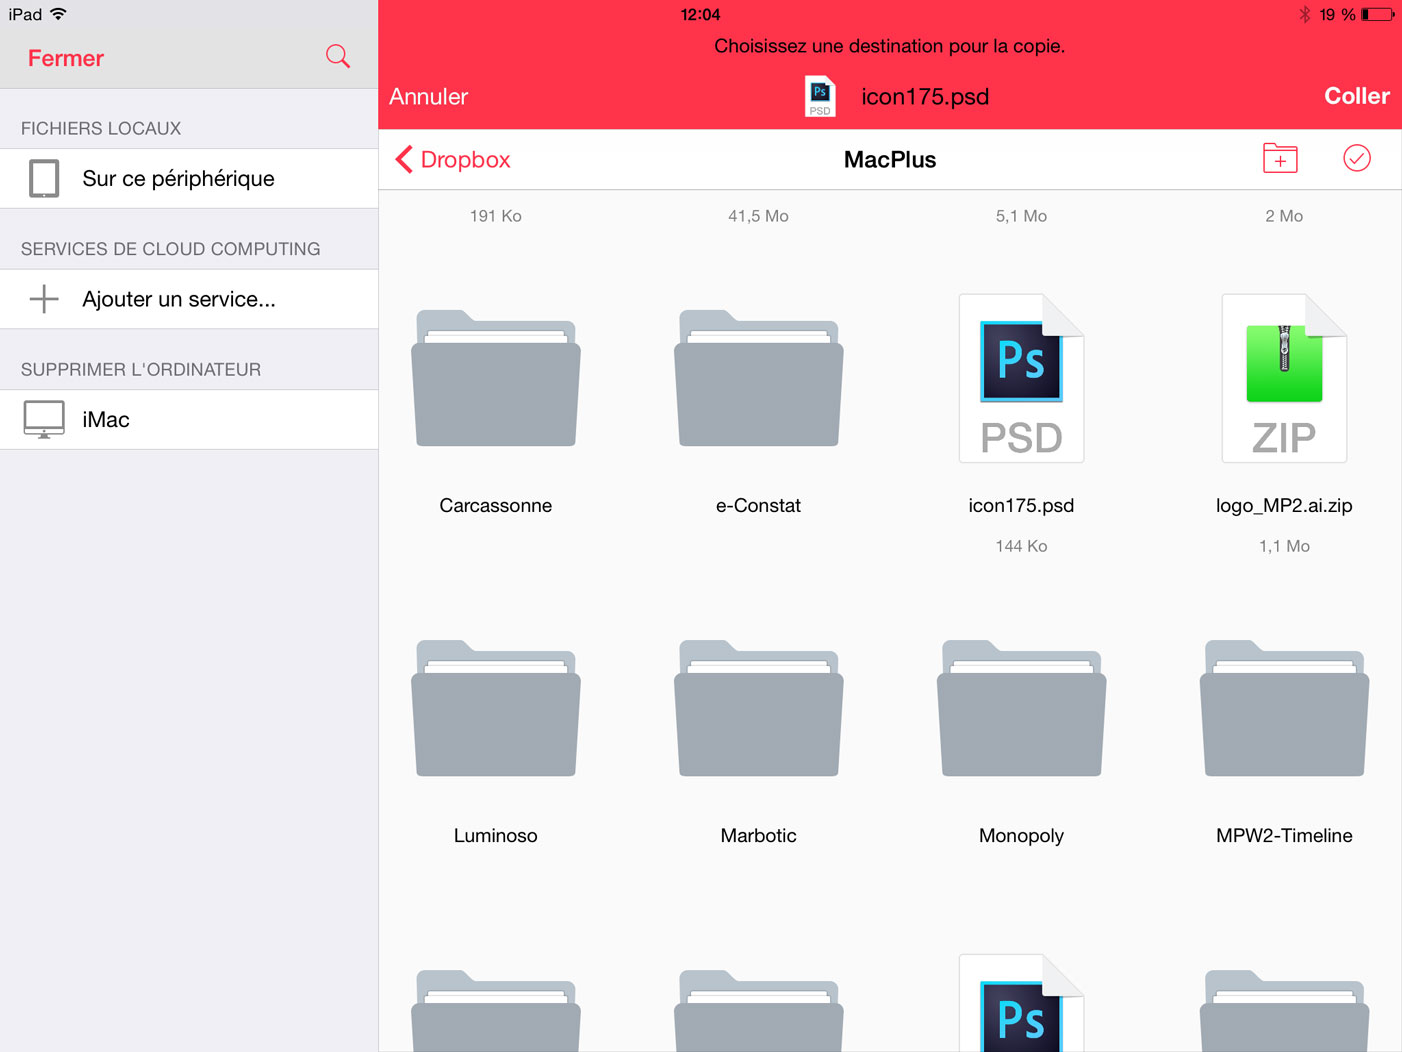Viewport: 1402px width, 1052px height.
Task: Tap the 1,1 Mo size text
Action: [1284, 546]
